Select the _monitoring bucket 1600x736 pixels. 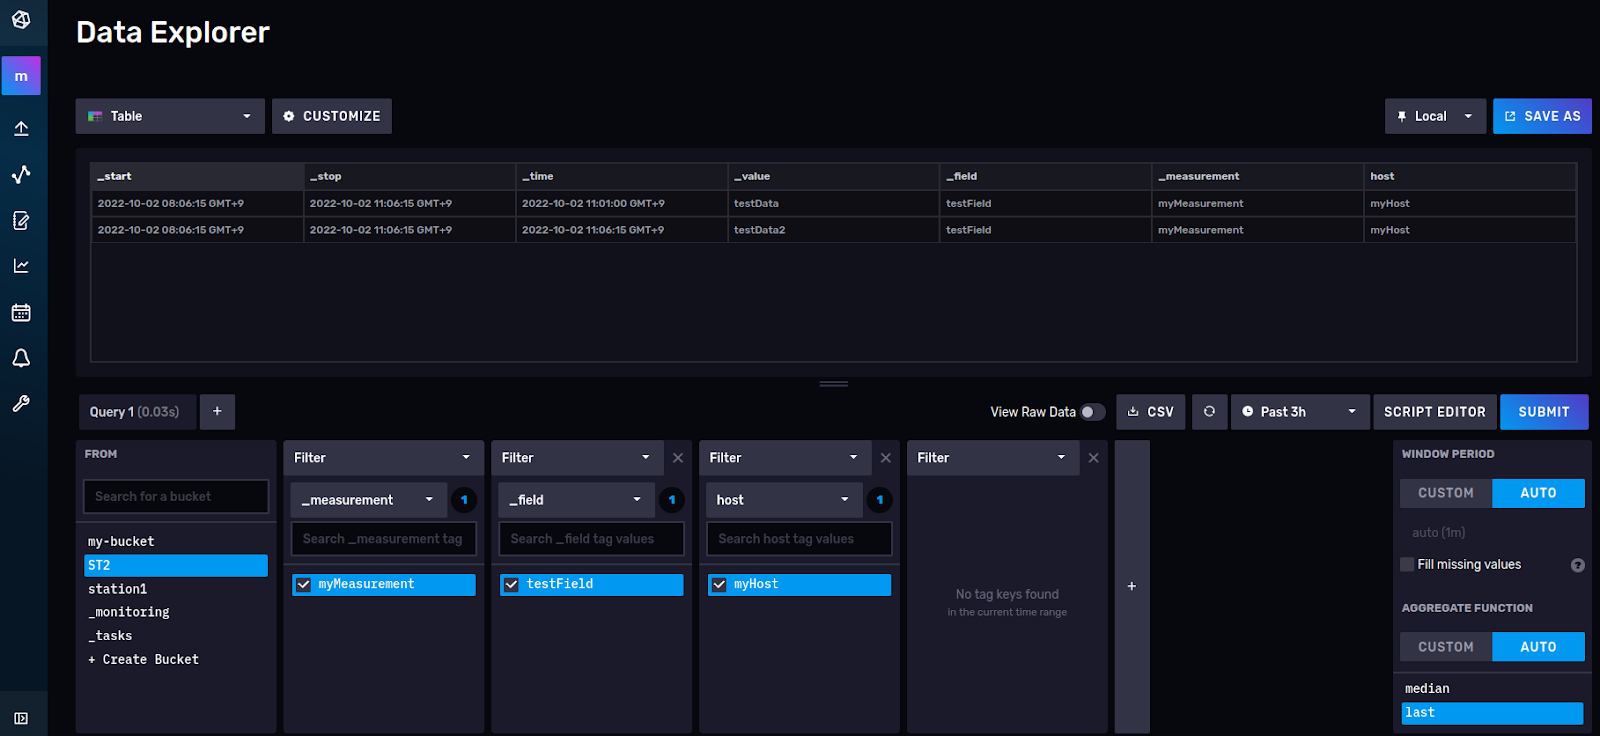click(176, 612)
